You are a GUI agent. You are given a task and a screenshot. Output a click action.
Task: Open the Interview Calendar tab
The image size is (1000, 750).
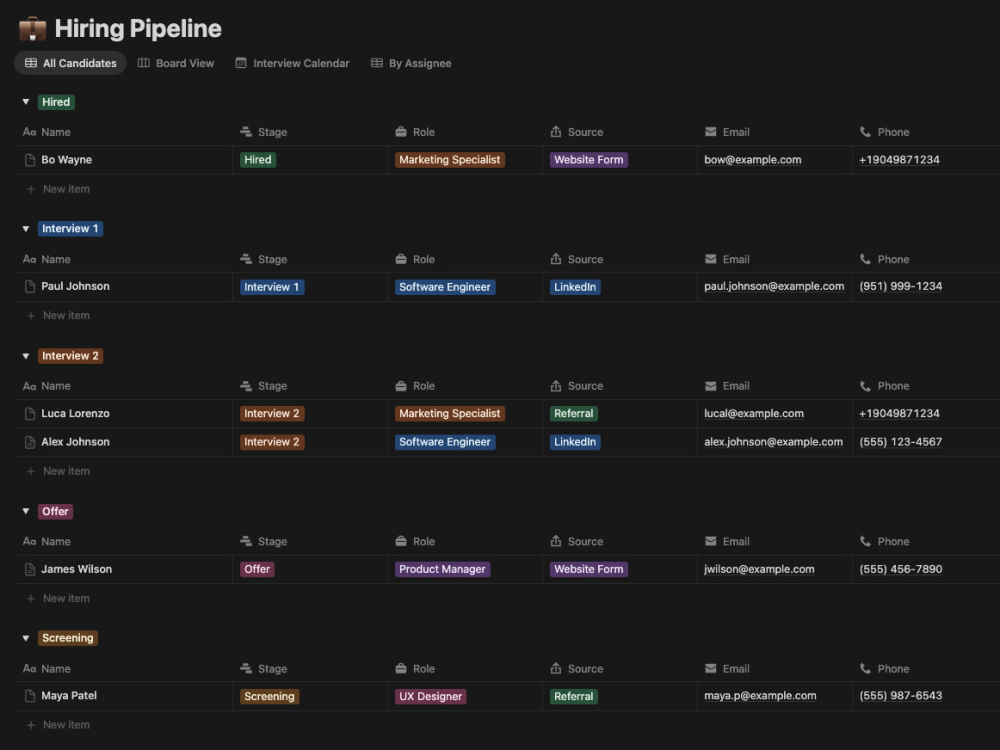coord(292,63)
